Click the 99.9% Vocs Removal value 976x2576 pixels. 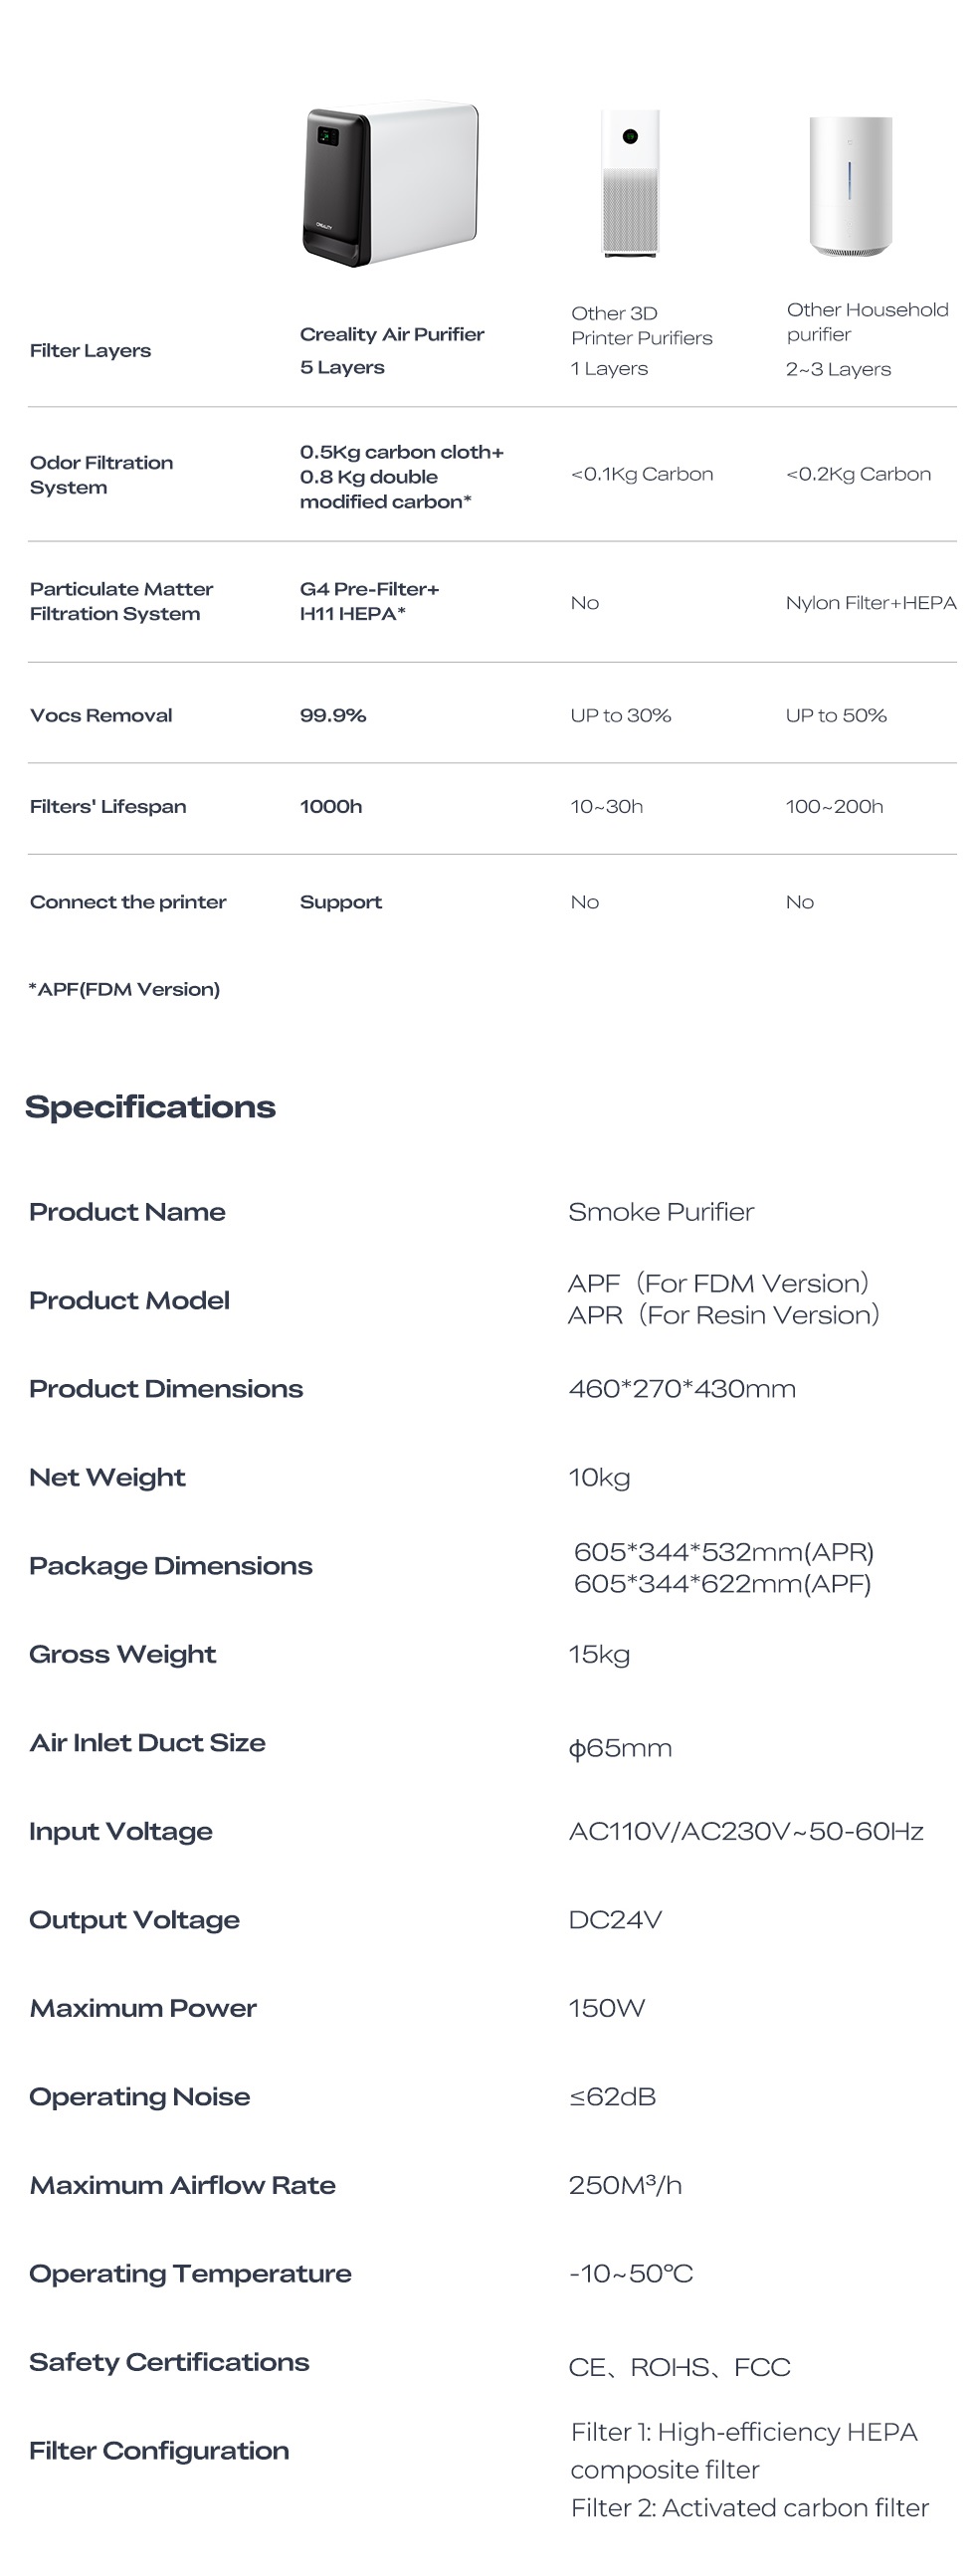coord(332,715)
